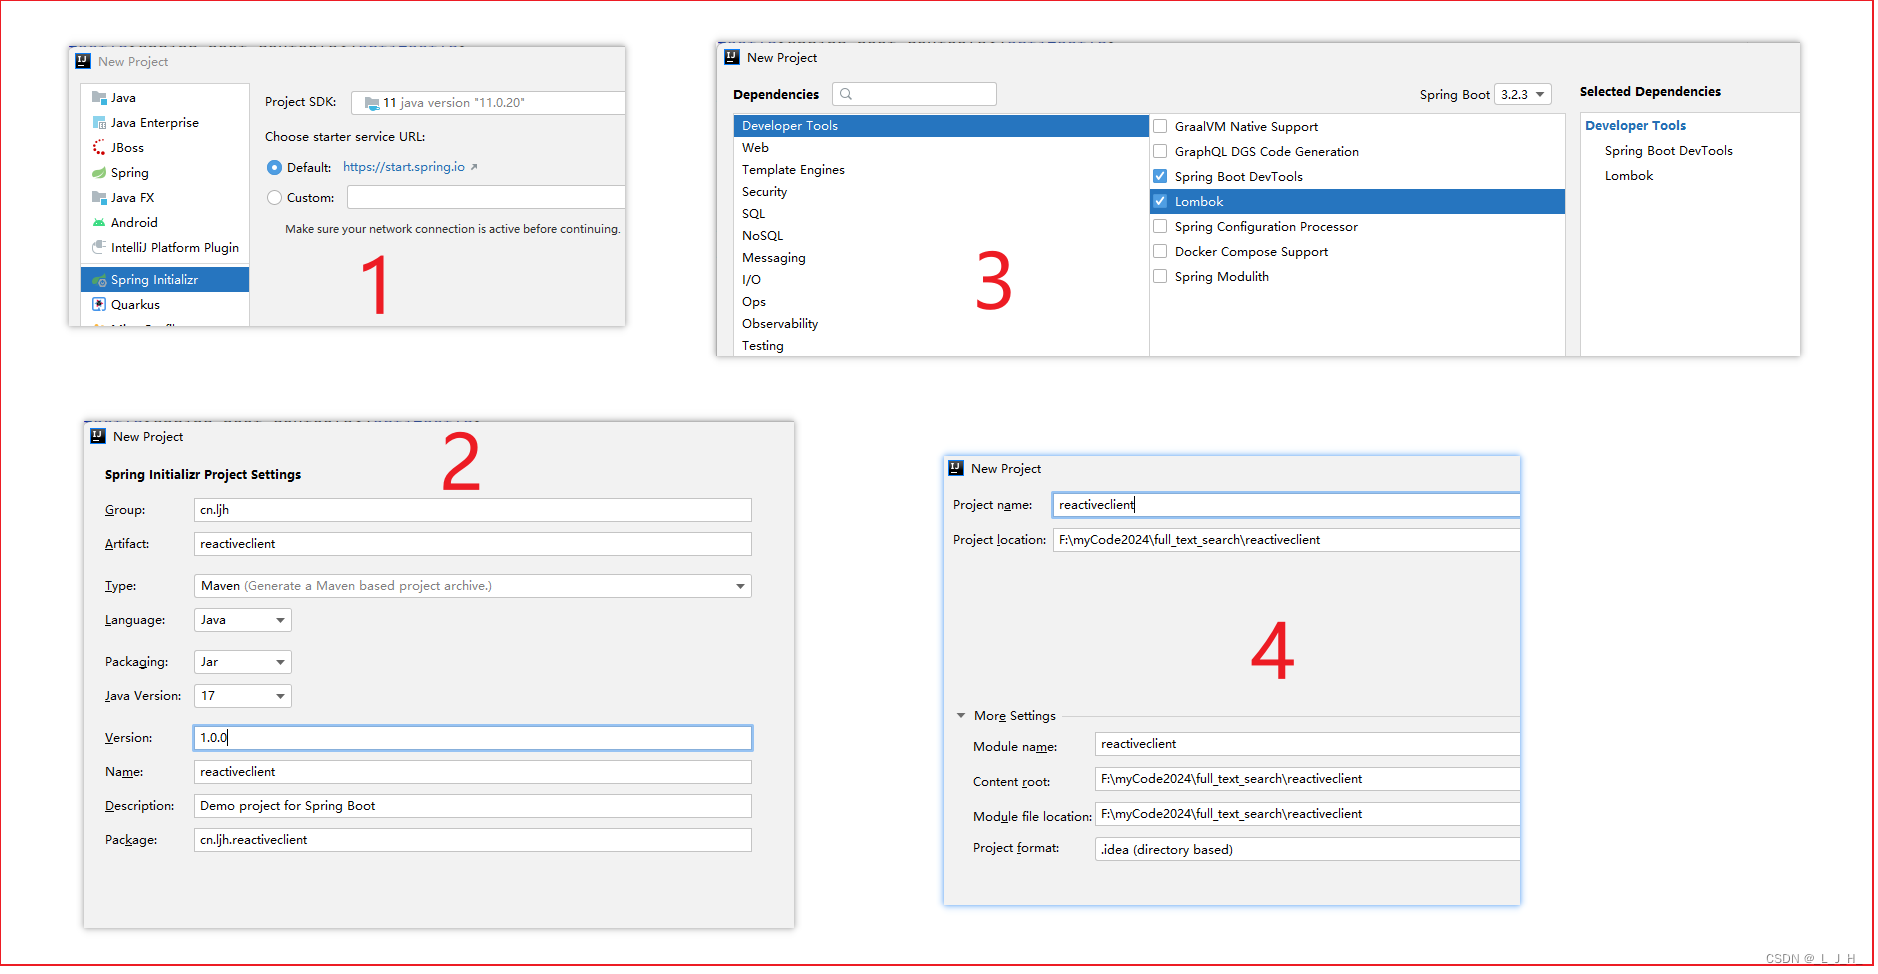Click the Spring leaf icon
Image resolution: width=1878 pixels, height=974 pixels.
pos(99,173)
